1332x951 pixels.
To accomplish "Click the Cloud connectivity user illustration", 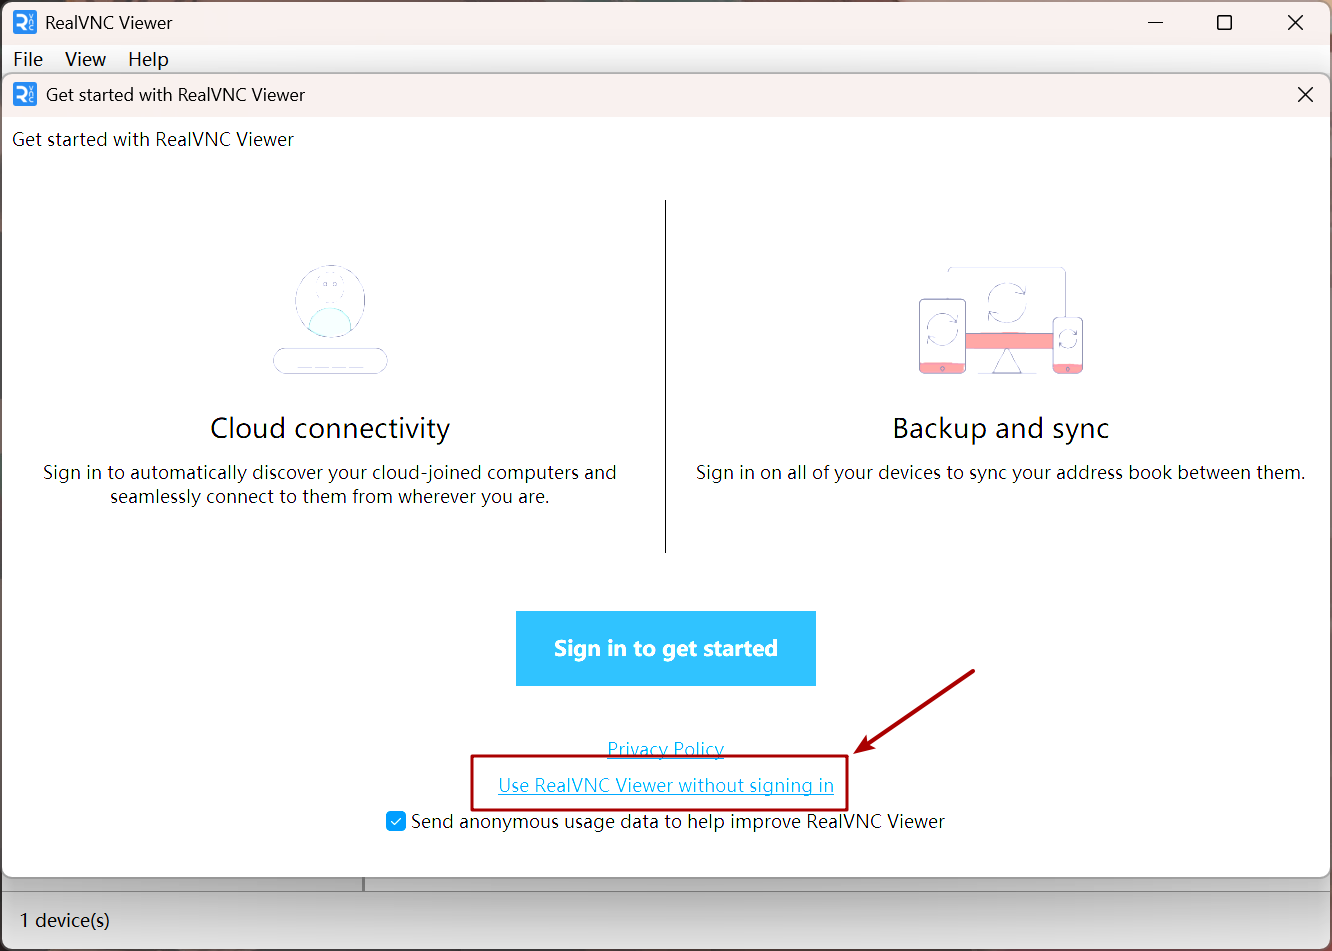I will [x=330, y=319].
